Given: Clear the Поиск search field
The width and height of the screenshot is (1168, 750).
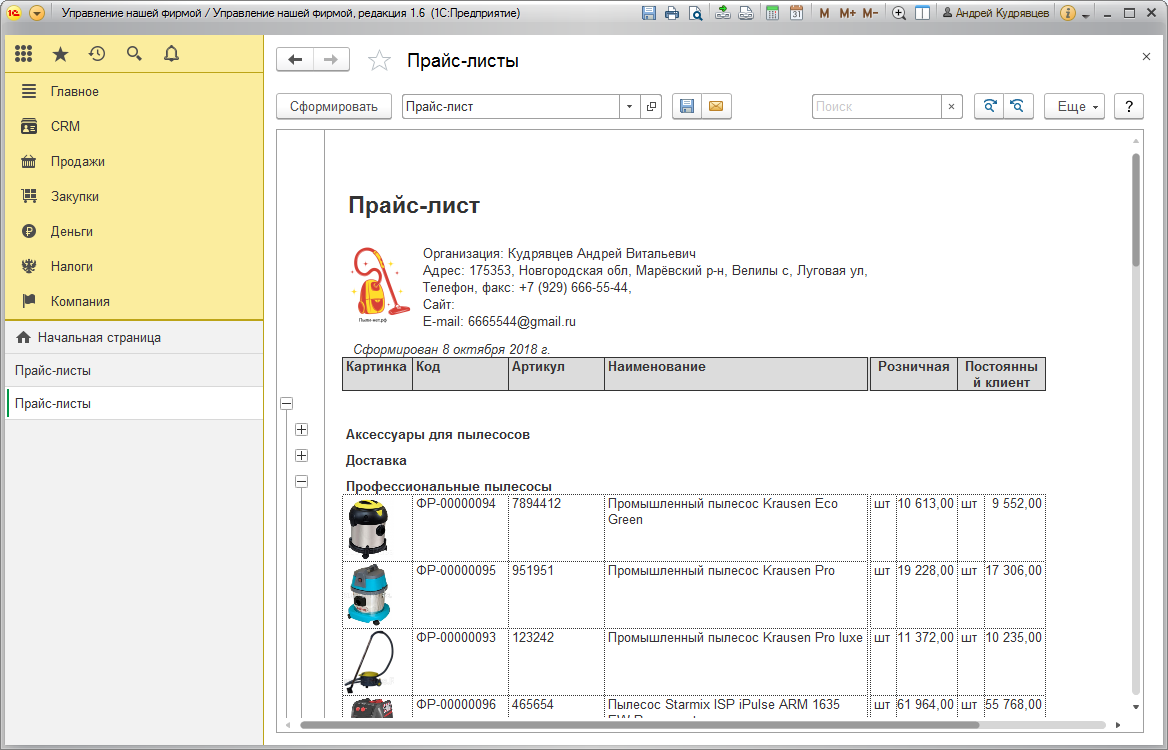Looking at the screenshot, I should click(x=951, y=107).
